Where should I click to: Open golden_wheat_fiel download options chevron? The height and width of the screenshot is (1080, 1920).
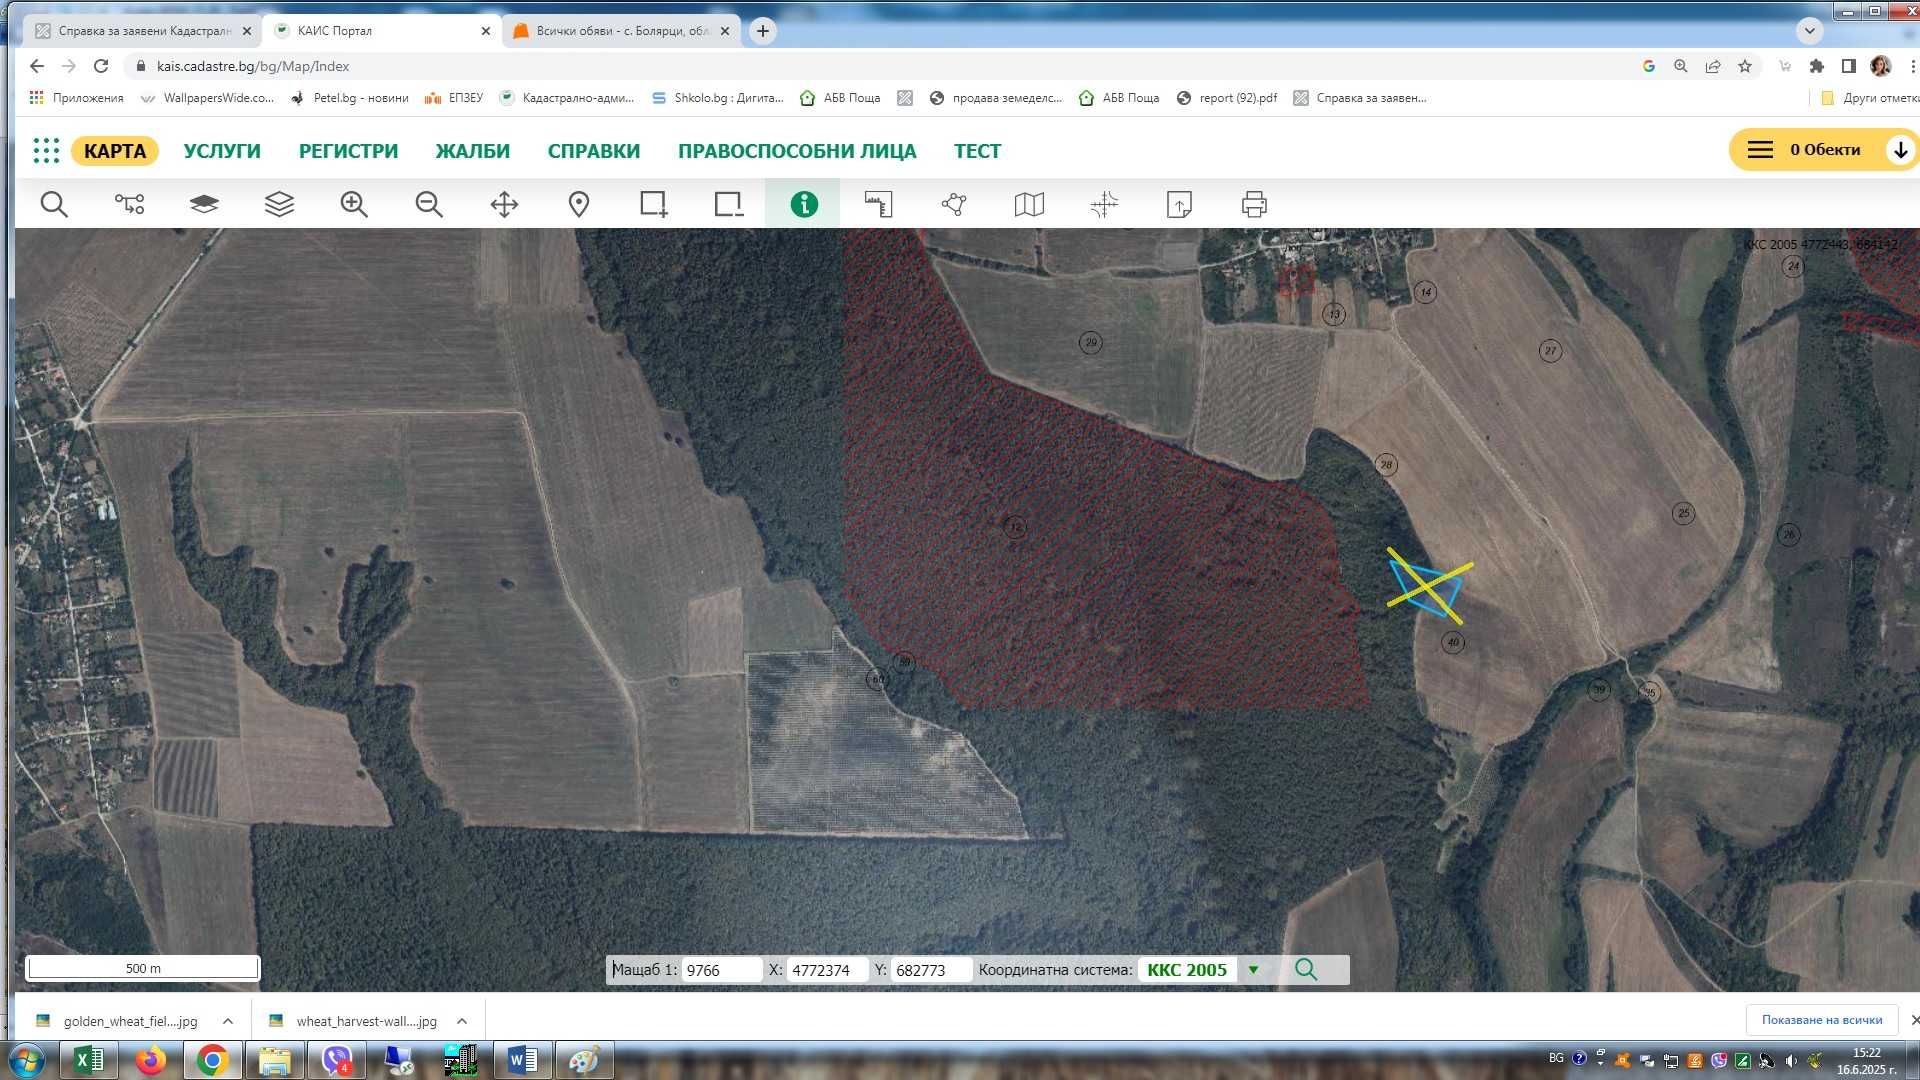[228, 1021]
